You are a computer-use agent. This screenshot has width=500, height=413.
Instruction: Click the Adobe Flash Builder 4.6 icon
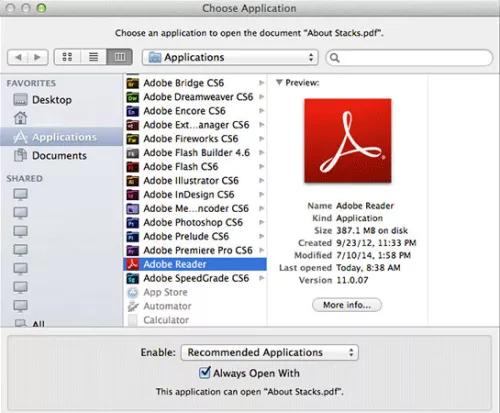133,153
